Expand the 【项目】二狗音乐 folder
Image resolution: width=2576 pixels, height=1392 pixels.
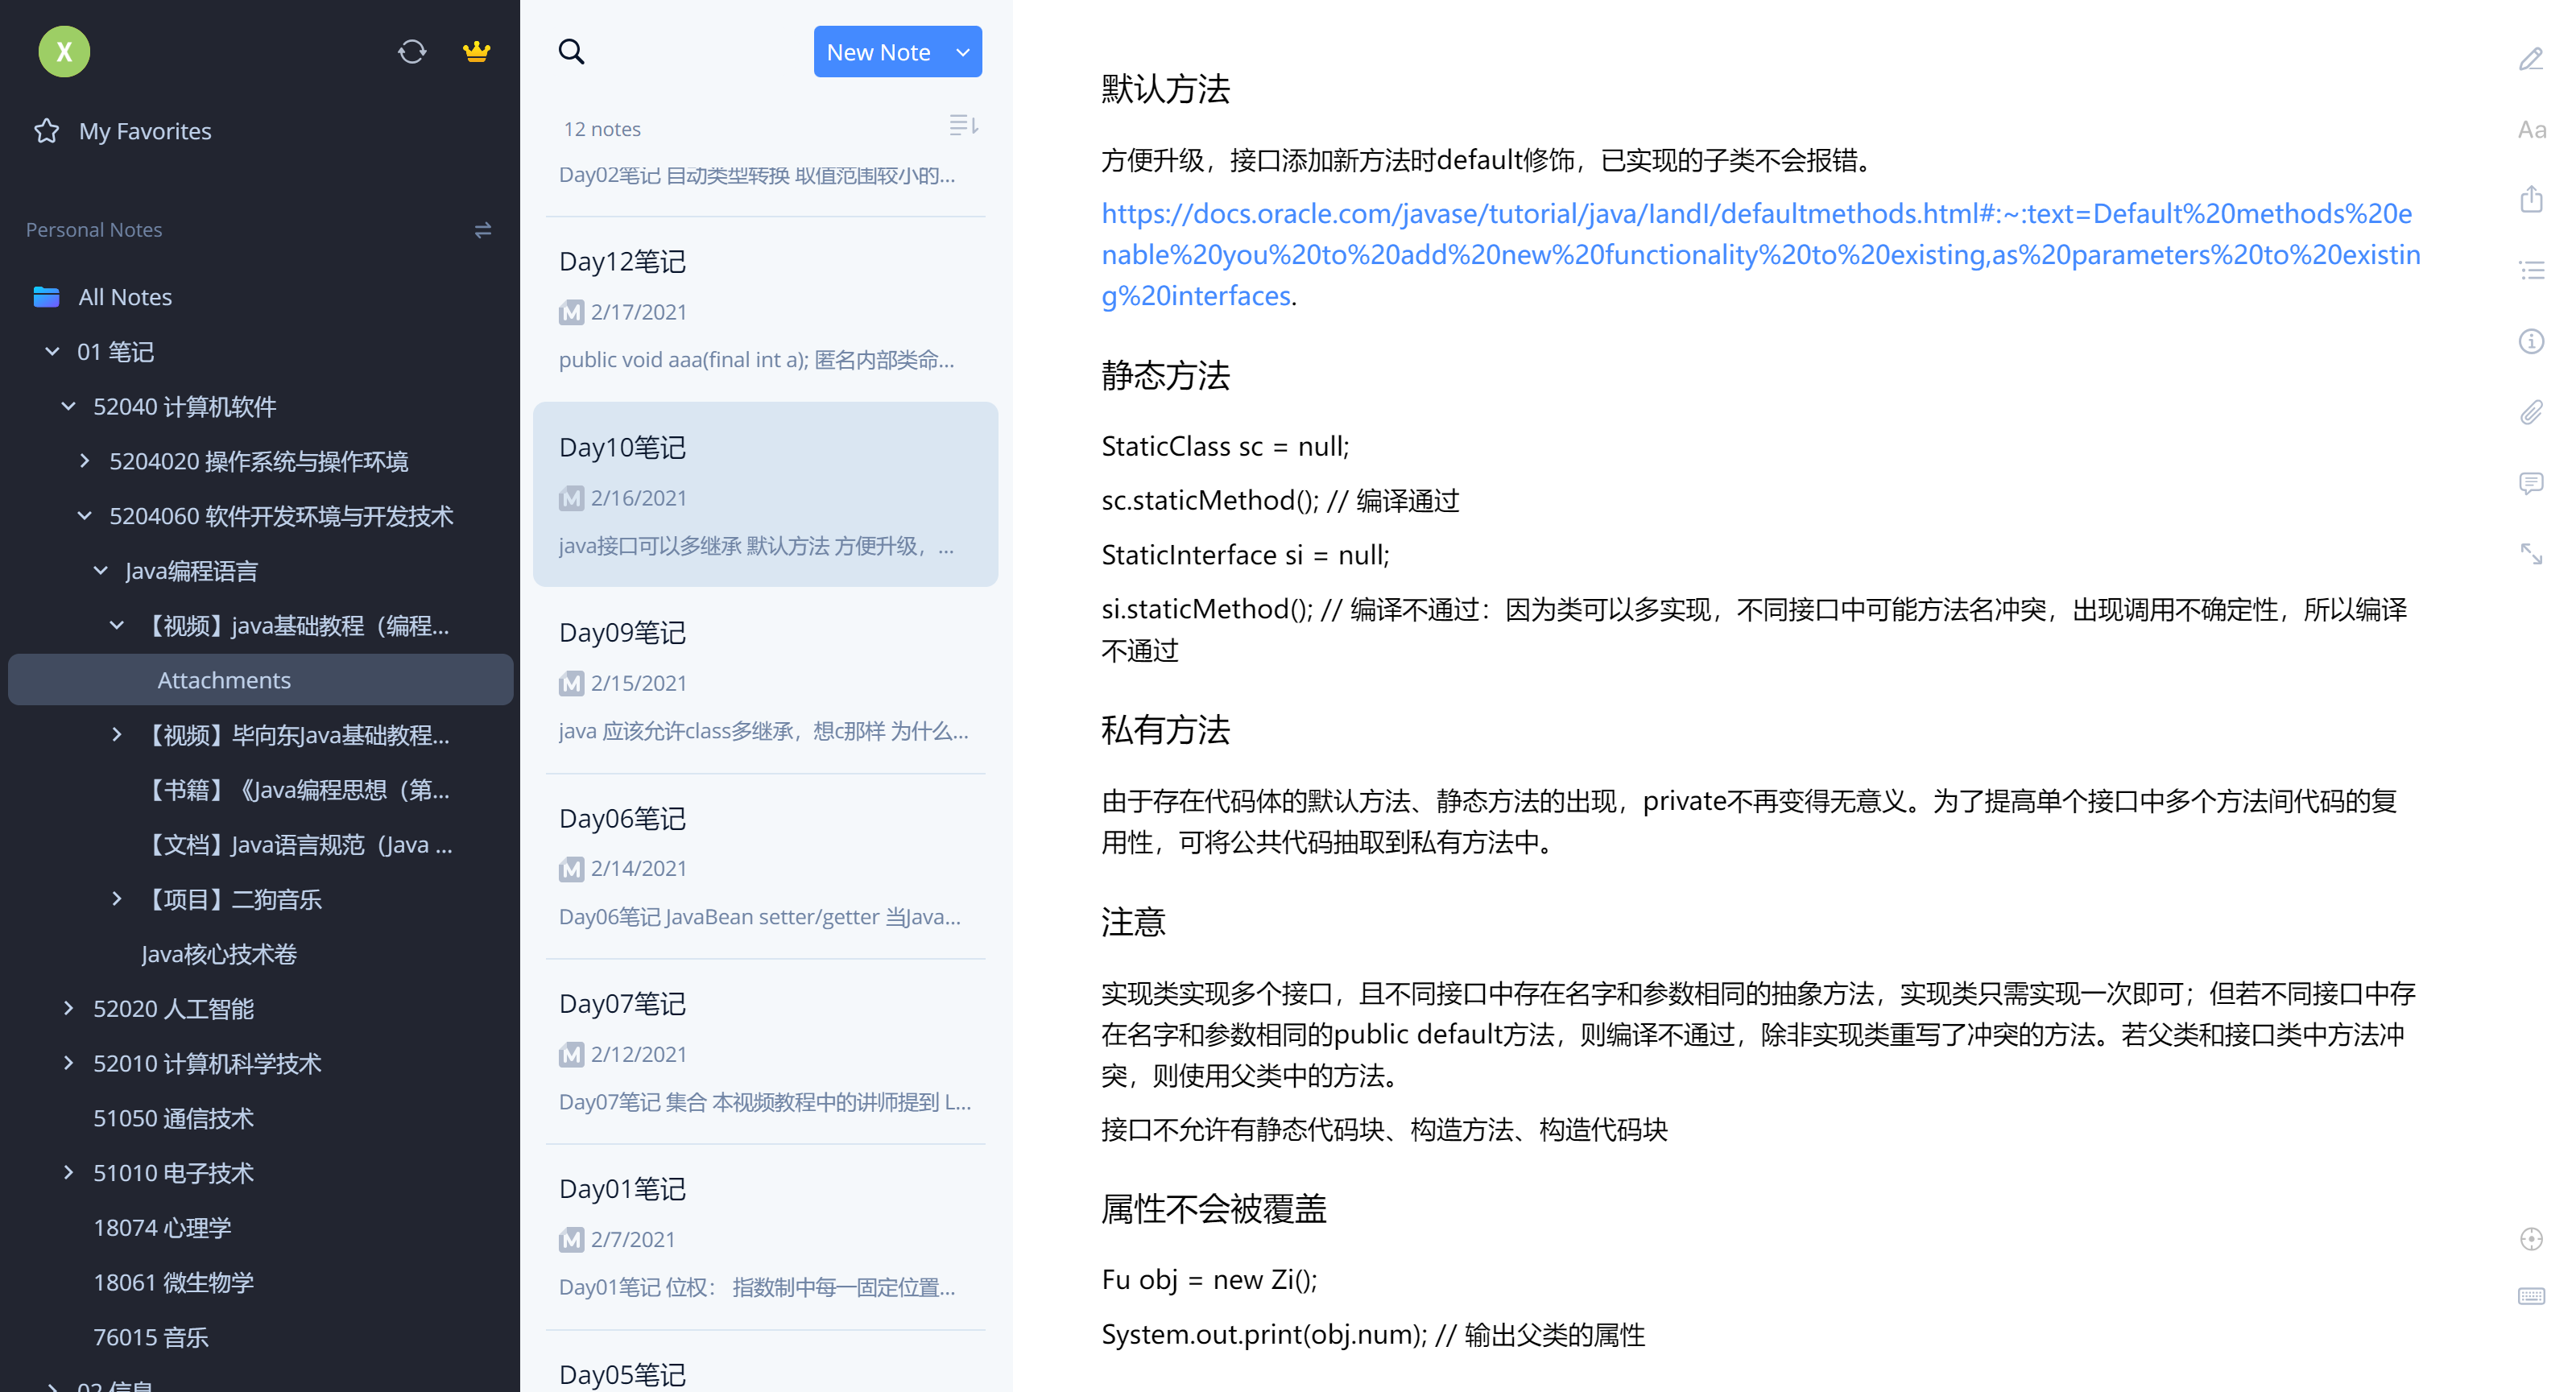pos(117,899)
